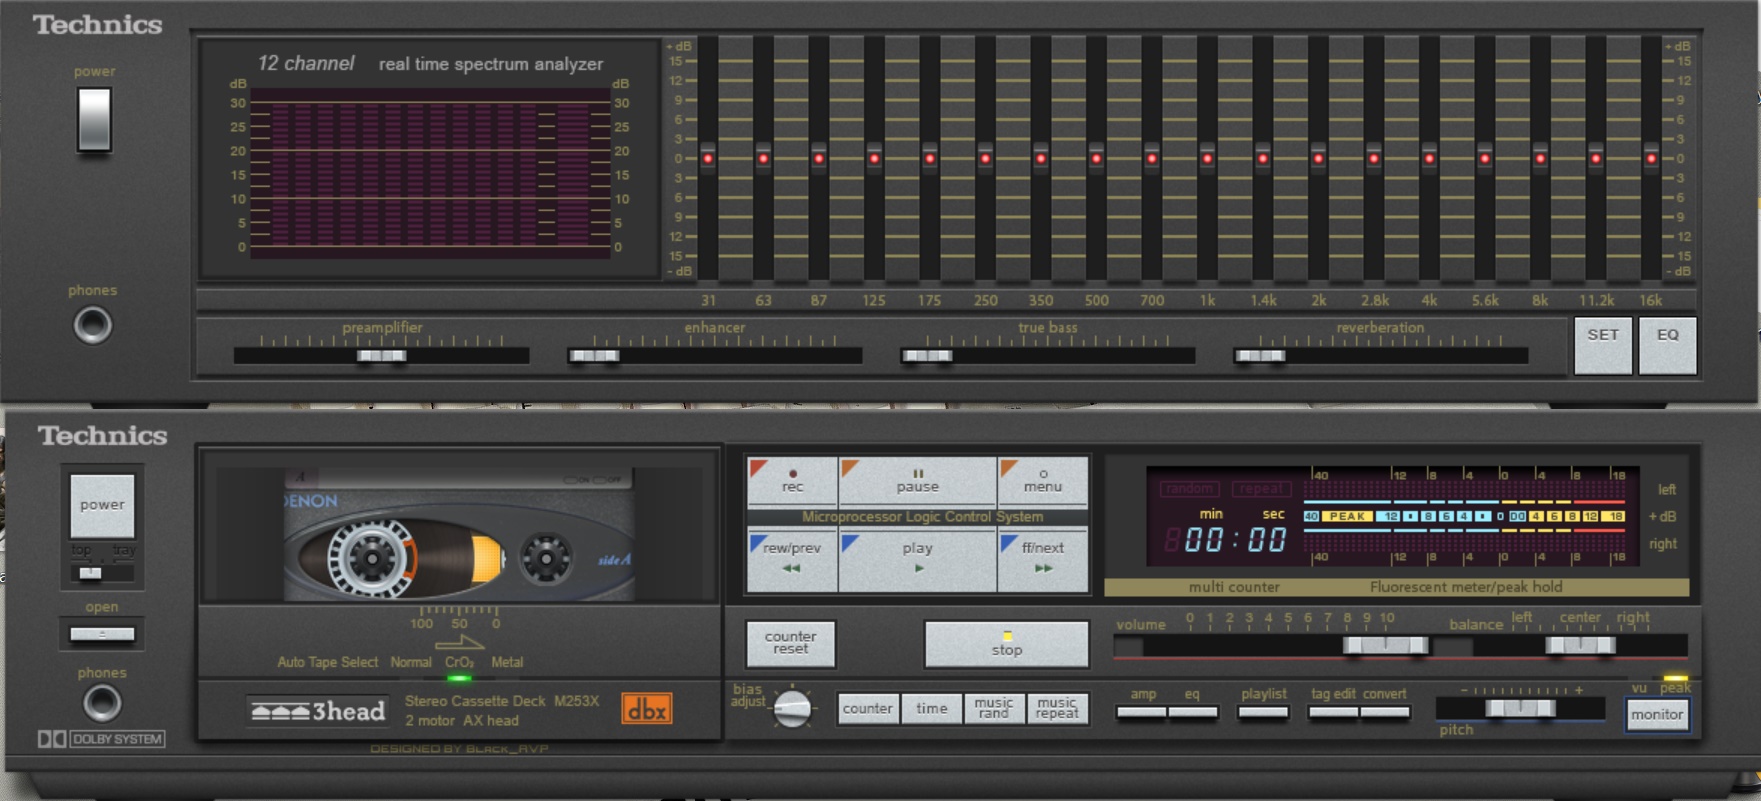Skip ahead with the ff/next button
1761x801 pixels.
(x=1042, y=560)
